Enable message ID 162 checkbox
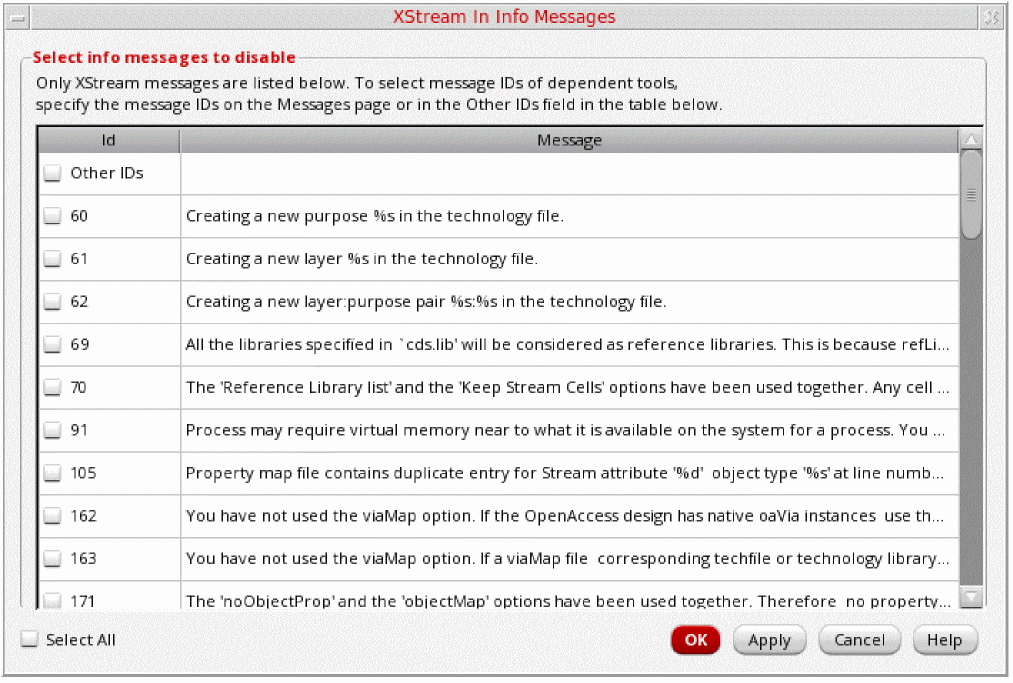Screen dimensions: 1013x683 point(52,516)
